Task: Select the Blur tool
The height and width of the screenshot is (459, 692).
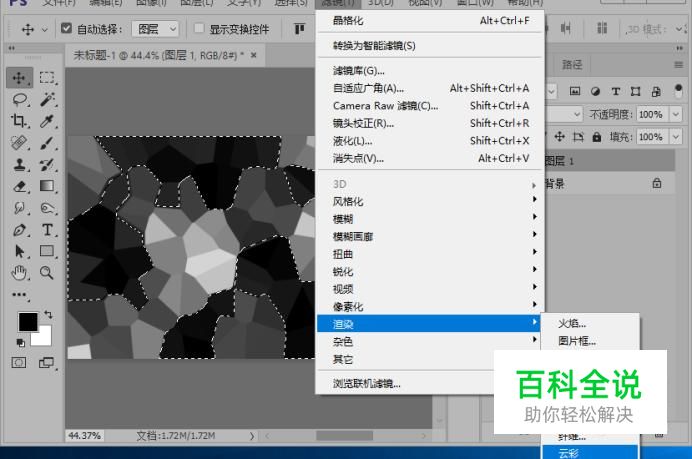Action: click(x=19, y=208)
